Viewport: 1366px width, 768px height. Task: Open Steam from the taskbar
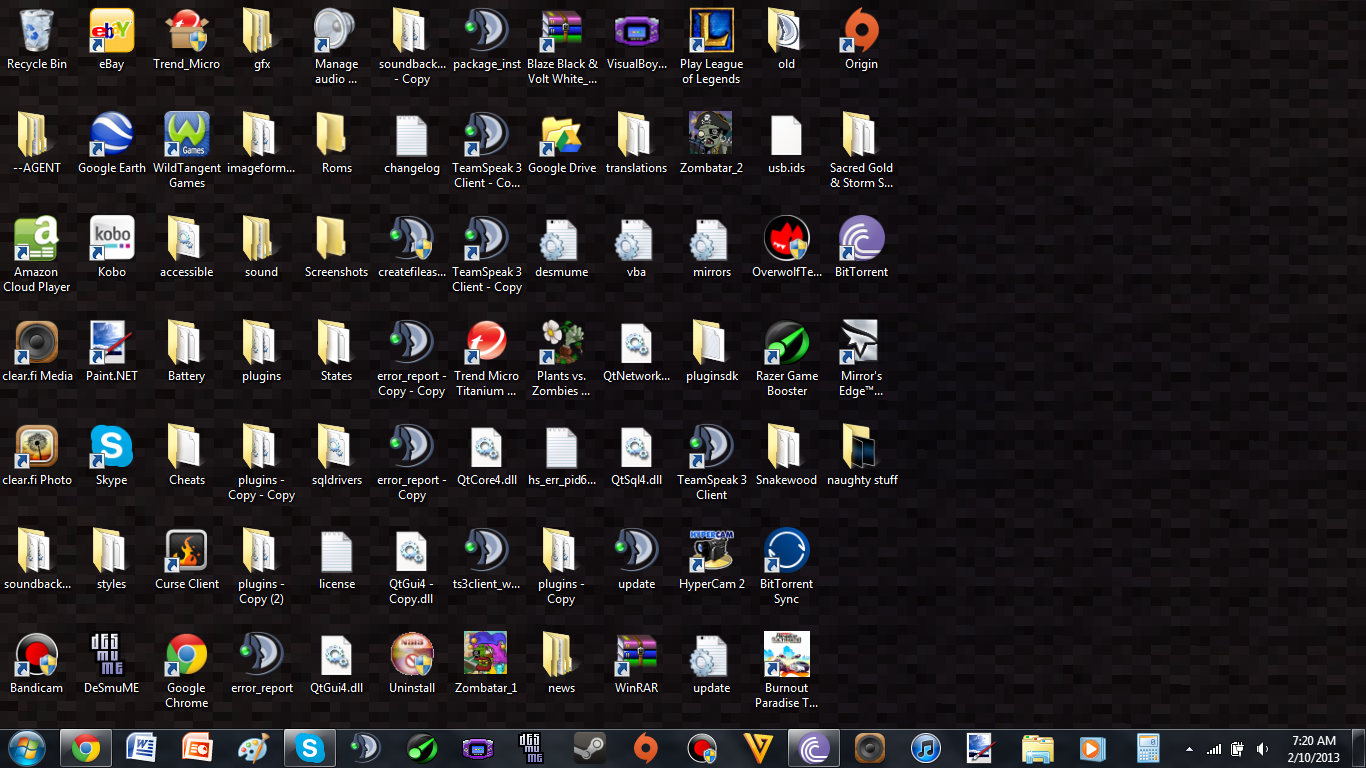tap(589, 748)
